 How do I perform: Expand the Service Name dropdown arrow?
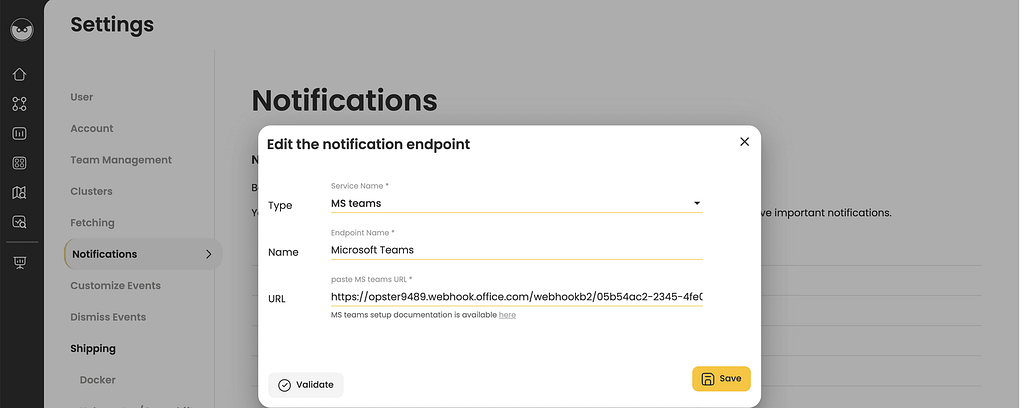pos(697,204)
